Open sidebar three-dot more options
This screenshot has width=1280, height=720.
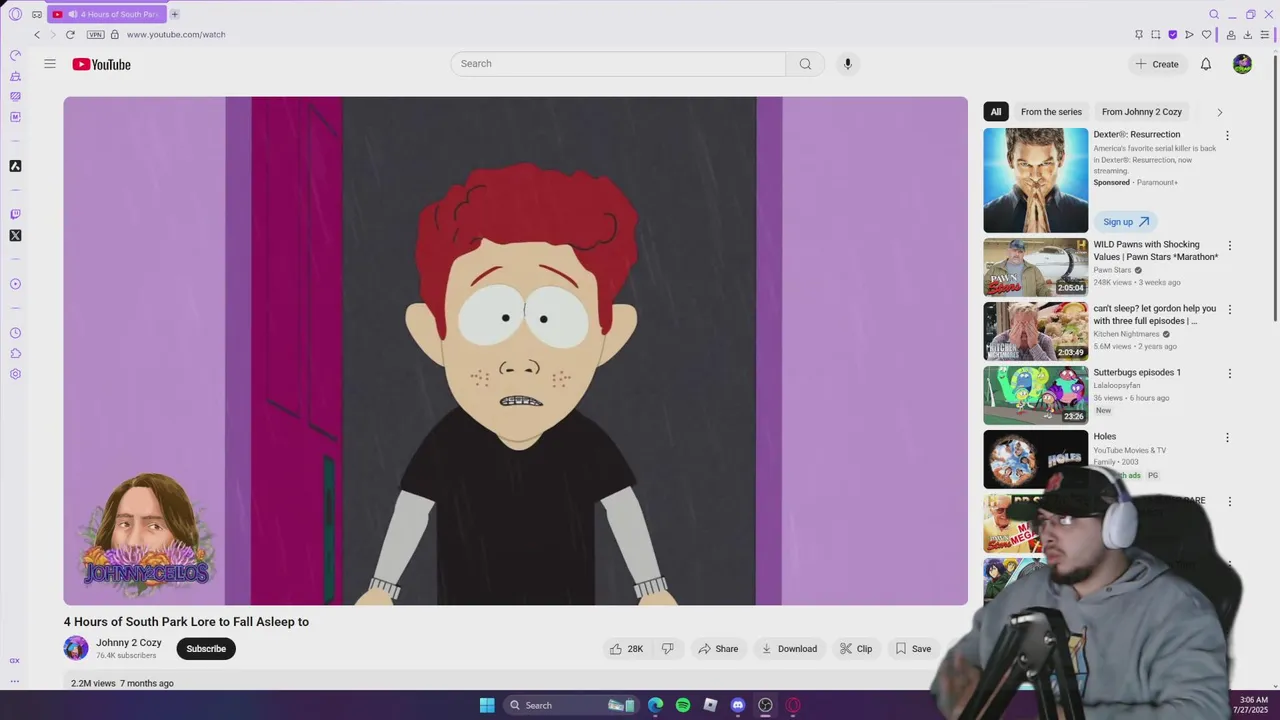pos(15,681)
